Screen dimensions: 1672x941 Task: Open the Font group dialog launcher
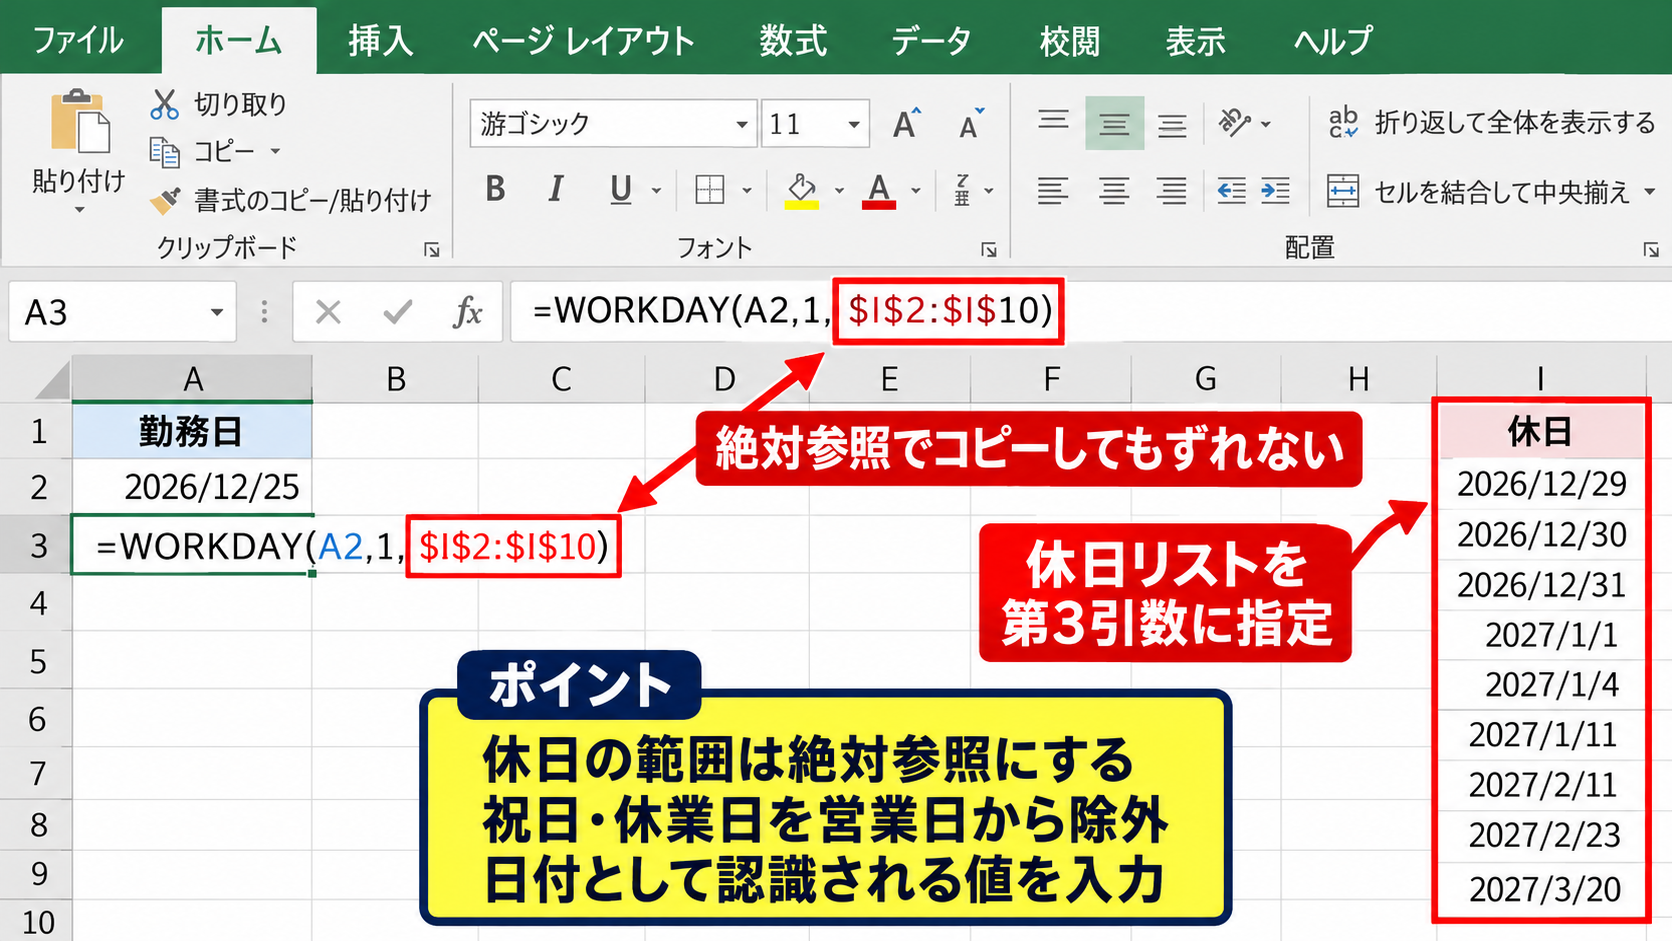(x=989, y=250)
